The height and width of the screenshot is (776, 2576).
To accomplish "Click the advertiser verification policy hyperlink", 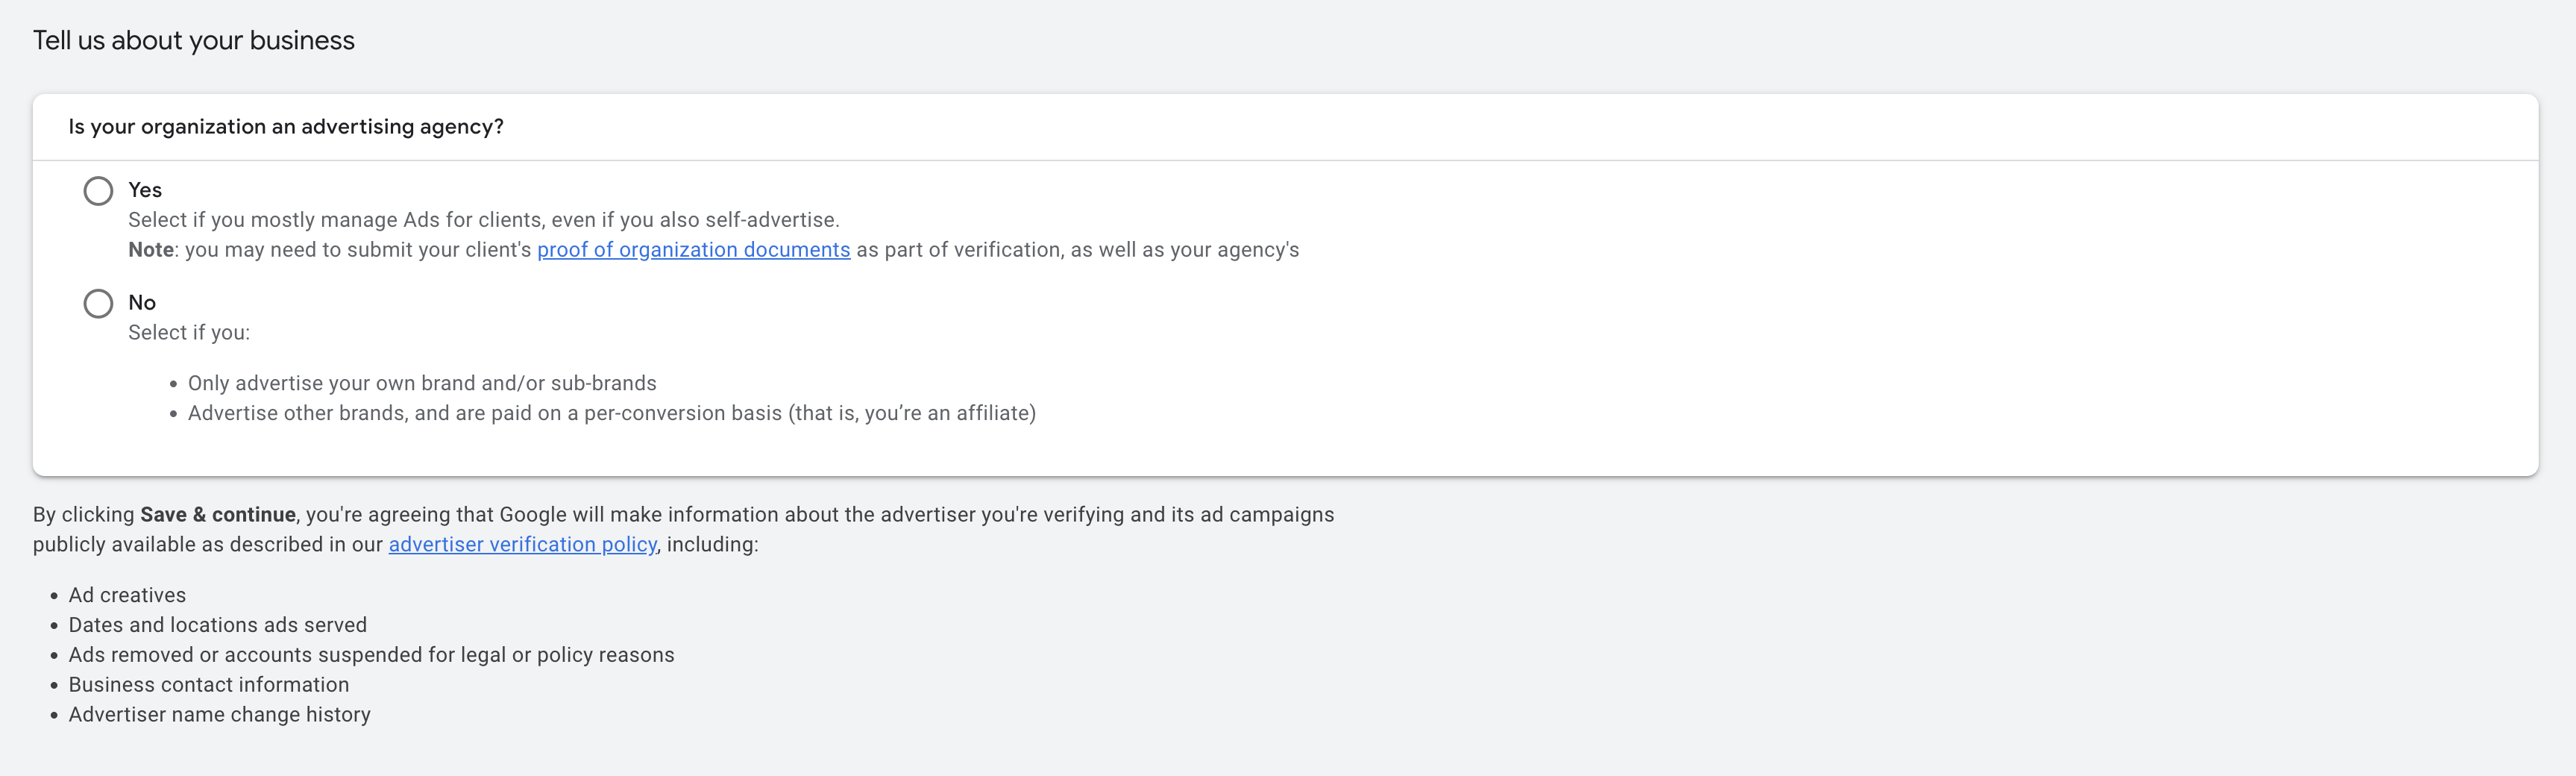I will [521, 545].
